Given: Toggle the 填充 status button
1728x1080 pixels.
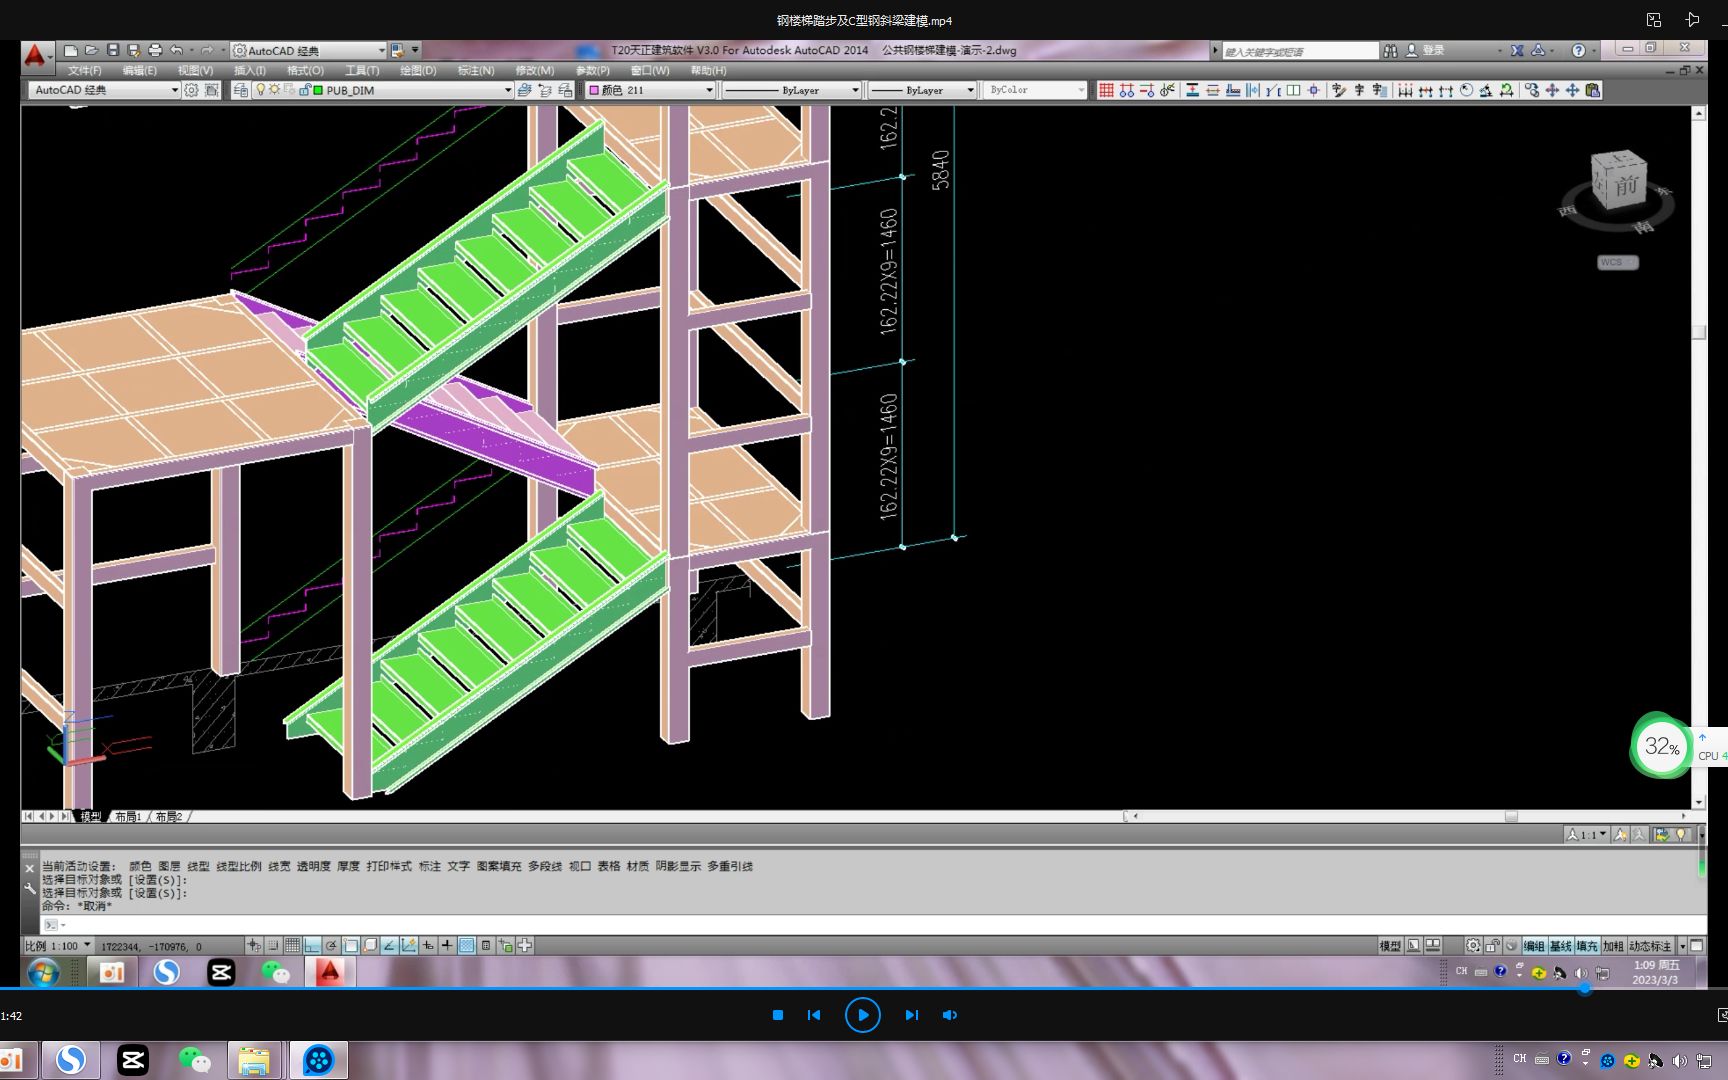Looking at the screenshot, I should 1587,945.
